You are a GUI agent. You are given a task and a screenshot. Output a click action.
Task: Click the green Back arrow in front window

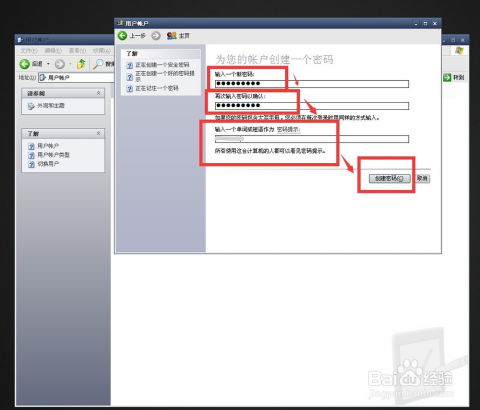click(123, 35)
